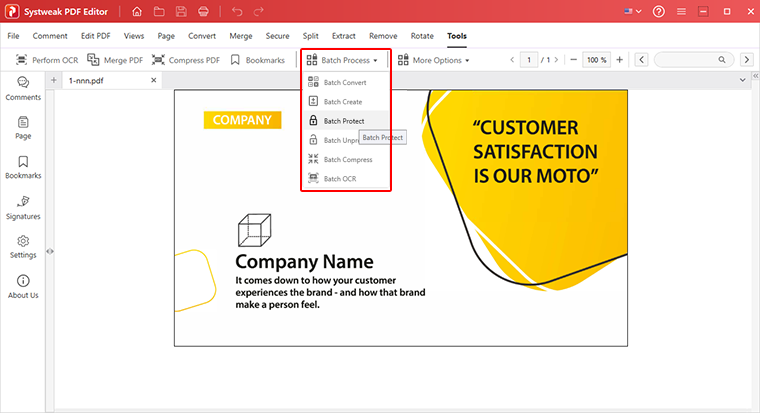This screenshot has width=760, height=413.
Task: Click the search text field
Action: [x=686, y=60]
